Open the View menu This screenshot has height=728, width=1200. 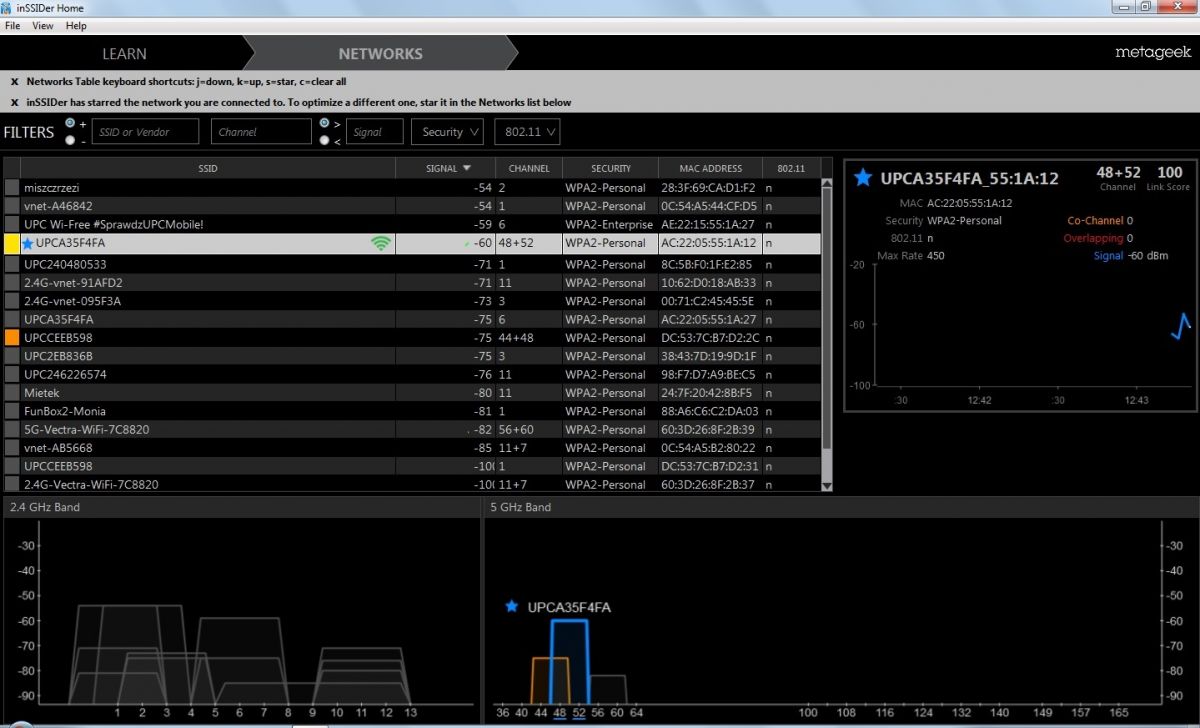(x=43, y=25)
